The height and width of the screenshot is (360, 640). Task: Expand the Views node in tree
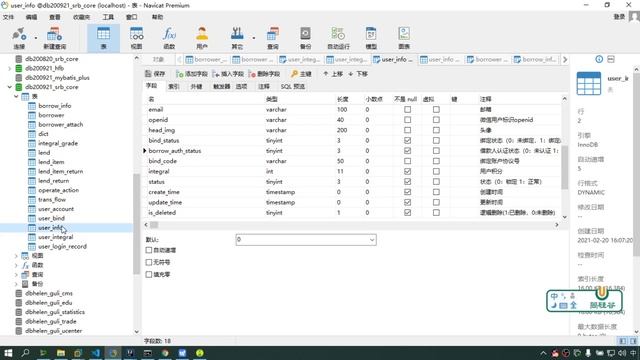coord(16,256)
